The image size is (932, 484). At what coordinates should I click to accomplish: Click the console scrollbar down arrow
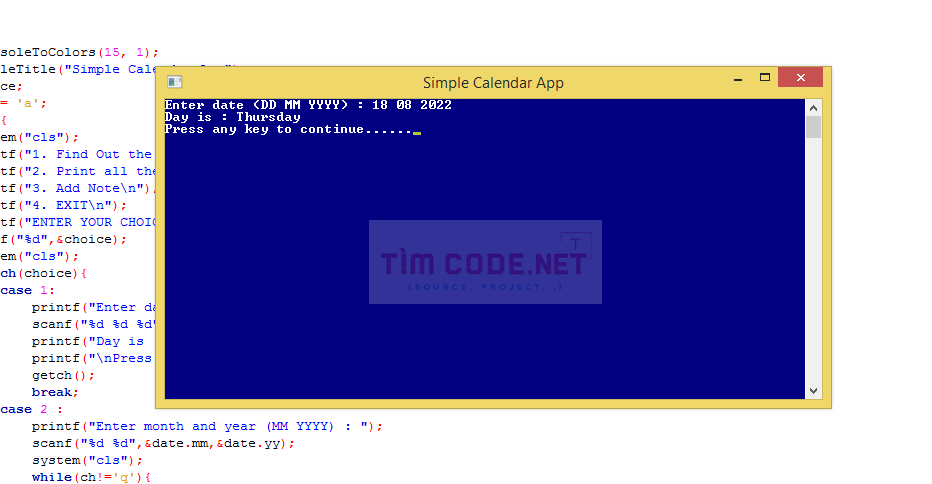pos(813,391)
